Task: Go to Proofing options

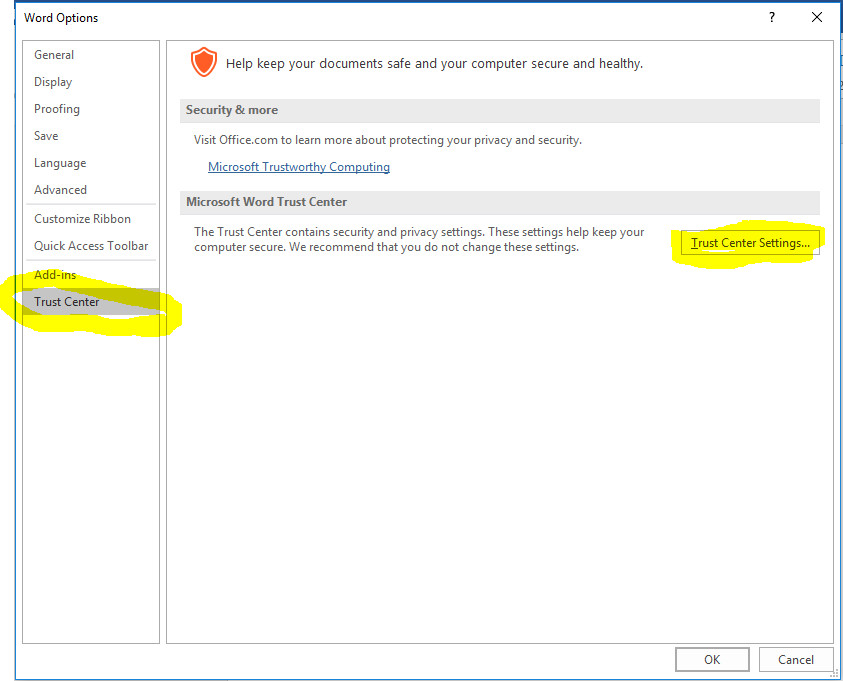Action: coord(91,109)
